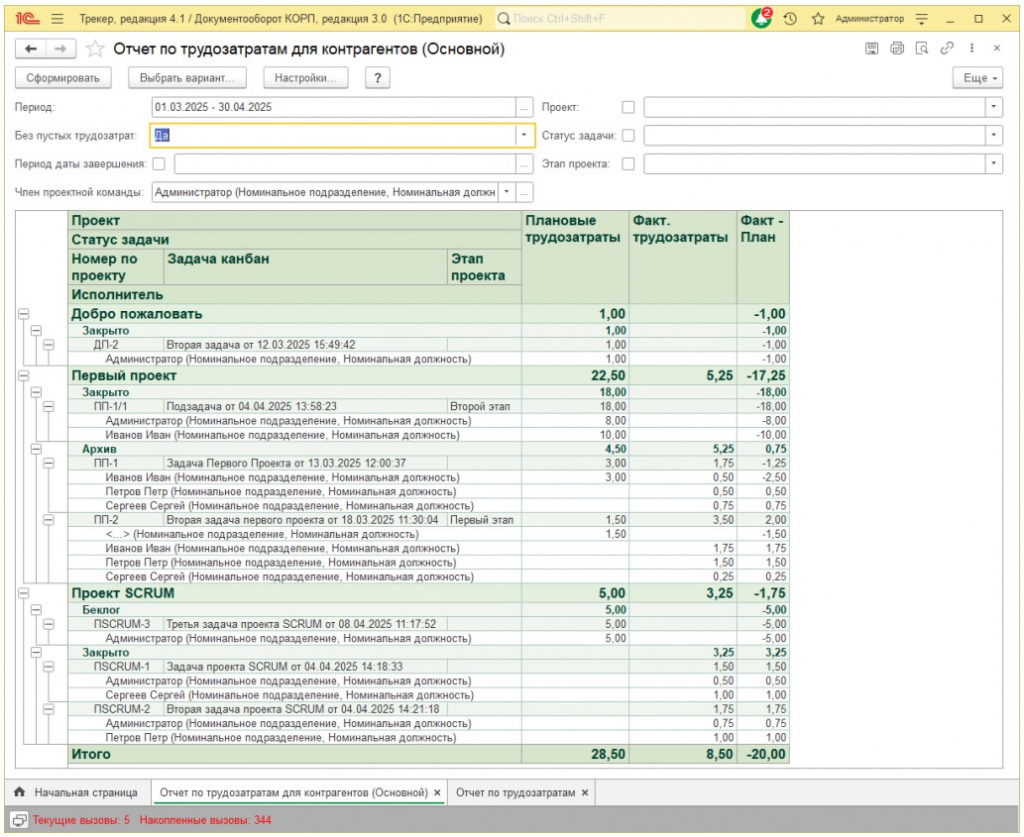1024x837 pixels.
Task: Select Отчет по трудозатратам для контрагентов tab
Action: pyautogui.click(x=300, y=793)
